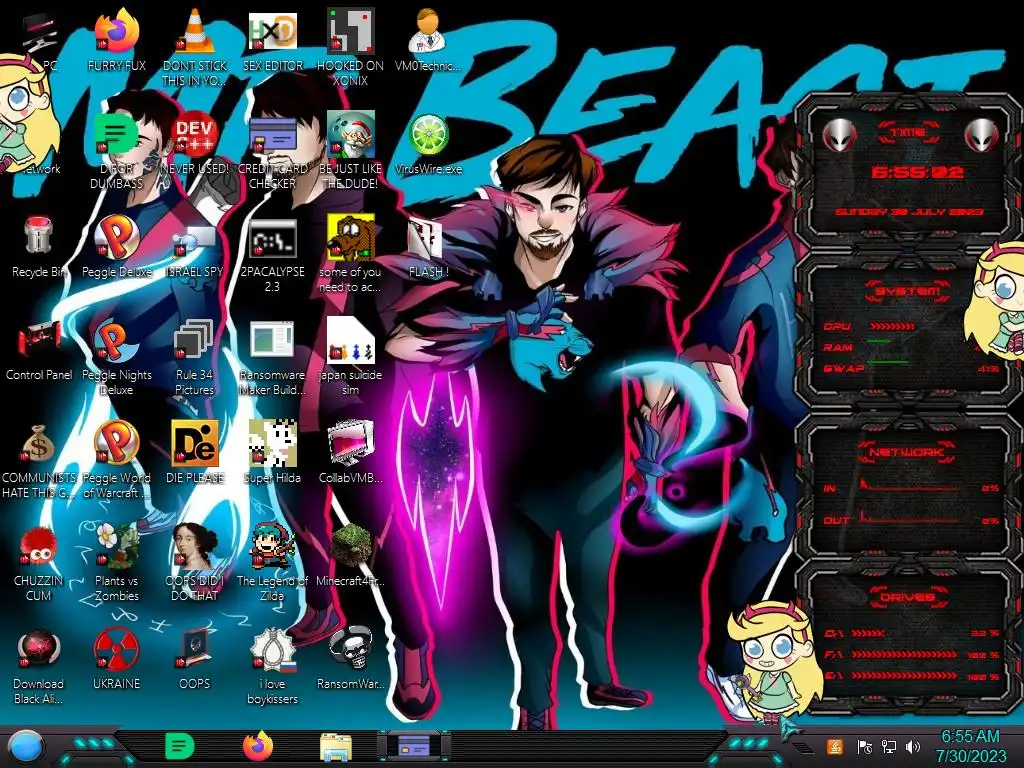Open the taskbar clock showing 6:55 AM

tap(970, 746)
